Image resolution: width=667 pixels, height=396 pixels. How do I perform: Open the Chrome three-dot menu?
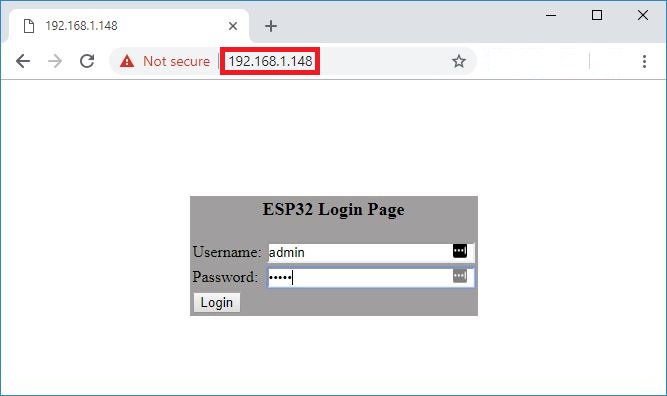(x=644, y=61)
